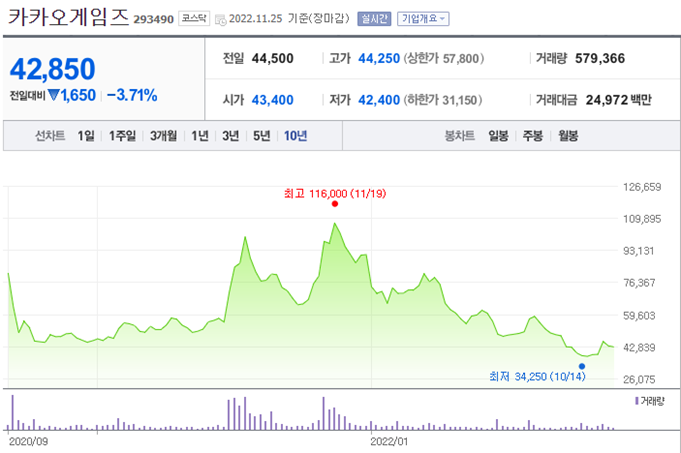Click the stock code 293490
Viewport: 681px width, 453px height.
tap(153, 20)
